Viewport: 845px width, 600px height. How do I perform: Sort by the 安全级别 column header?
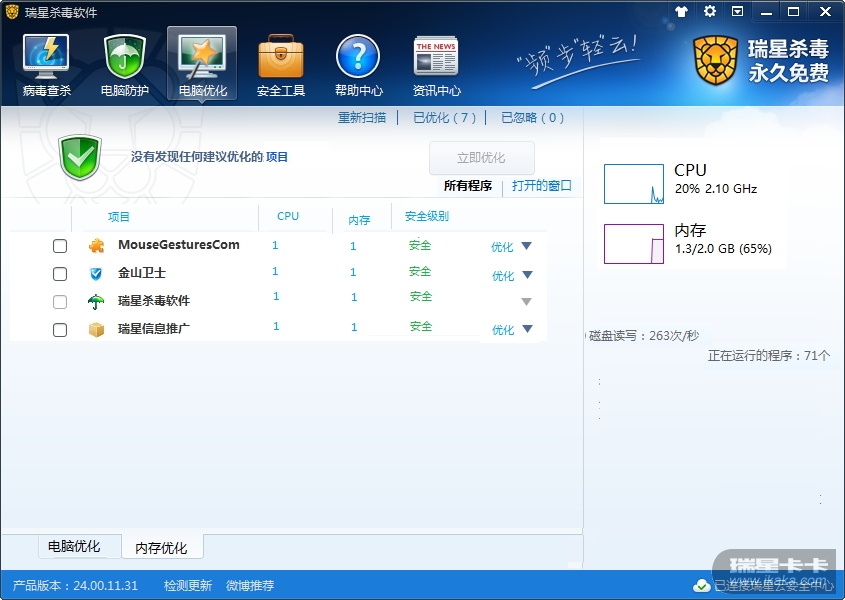(x=427, y=216)
